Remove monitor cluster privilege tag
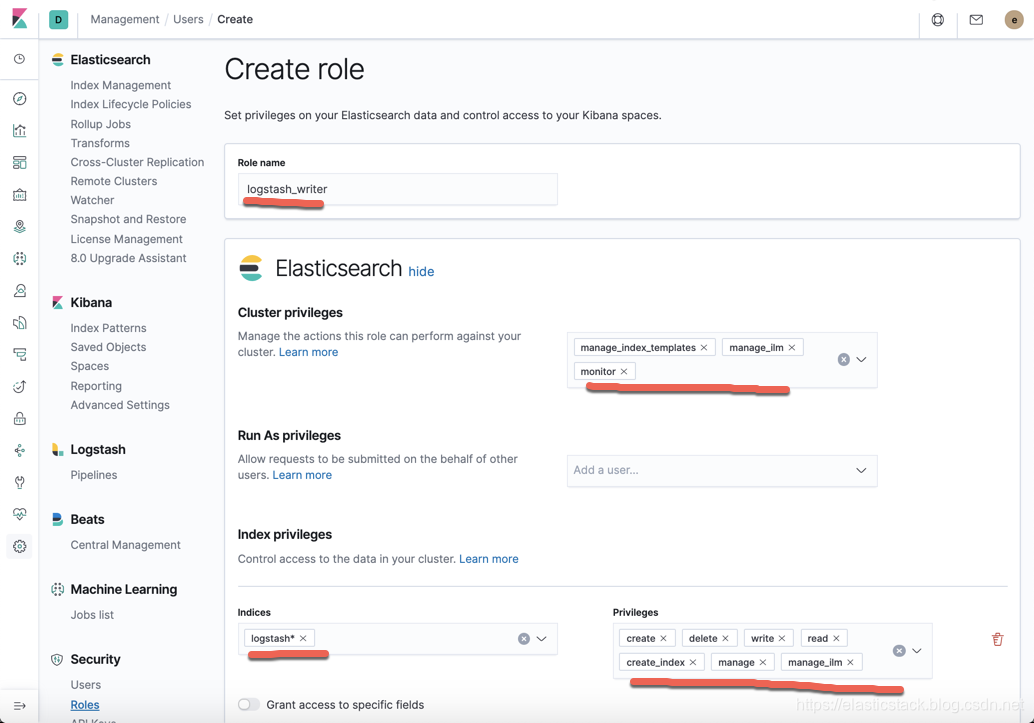The image size is (1034, 723). [624, 371]
